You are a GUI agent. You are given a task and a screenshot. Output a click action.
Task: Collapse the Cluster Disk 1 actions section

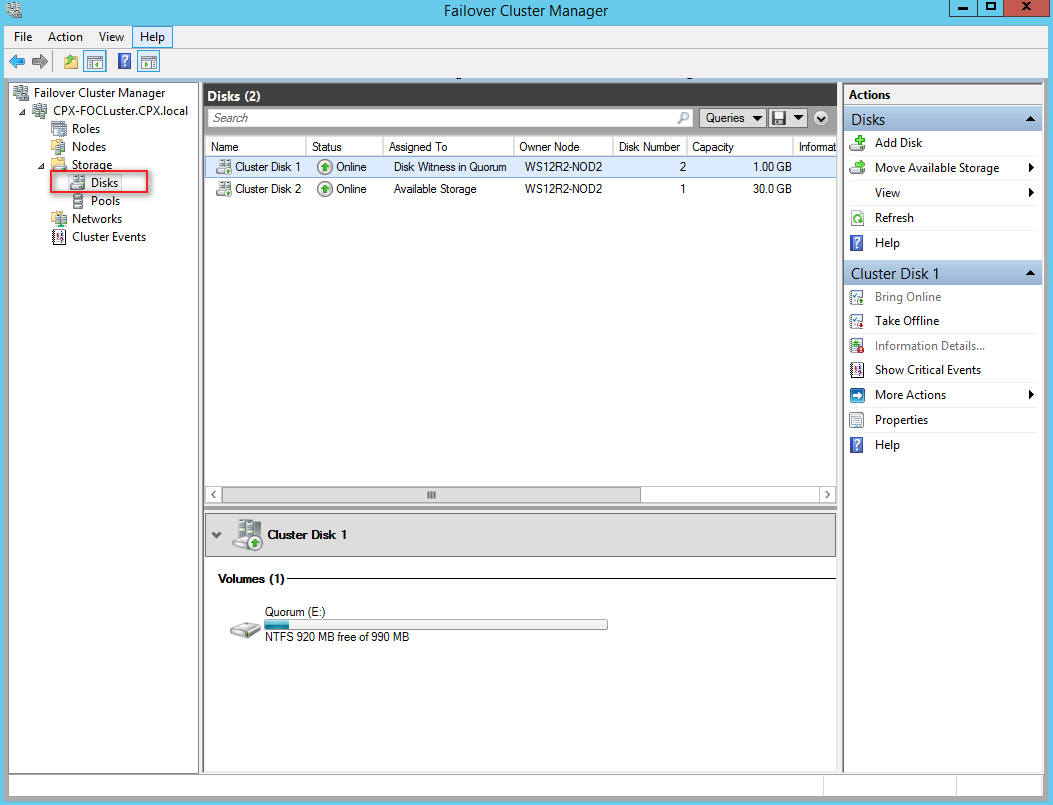click(x=1029, y=273)
